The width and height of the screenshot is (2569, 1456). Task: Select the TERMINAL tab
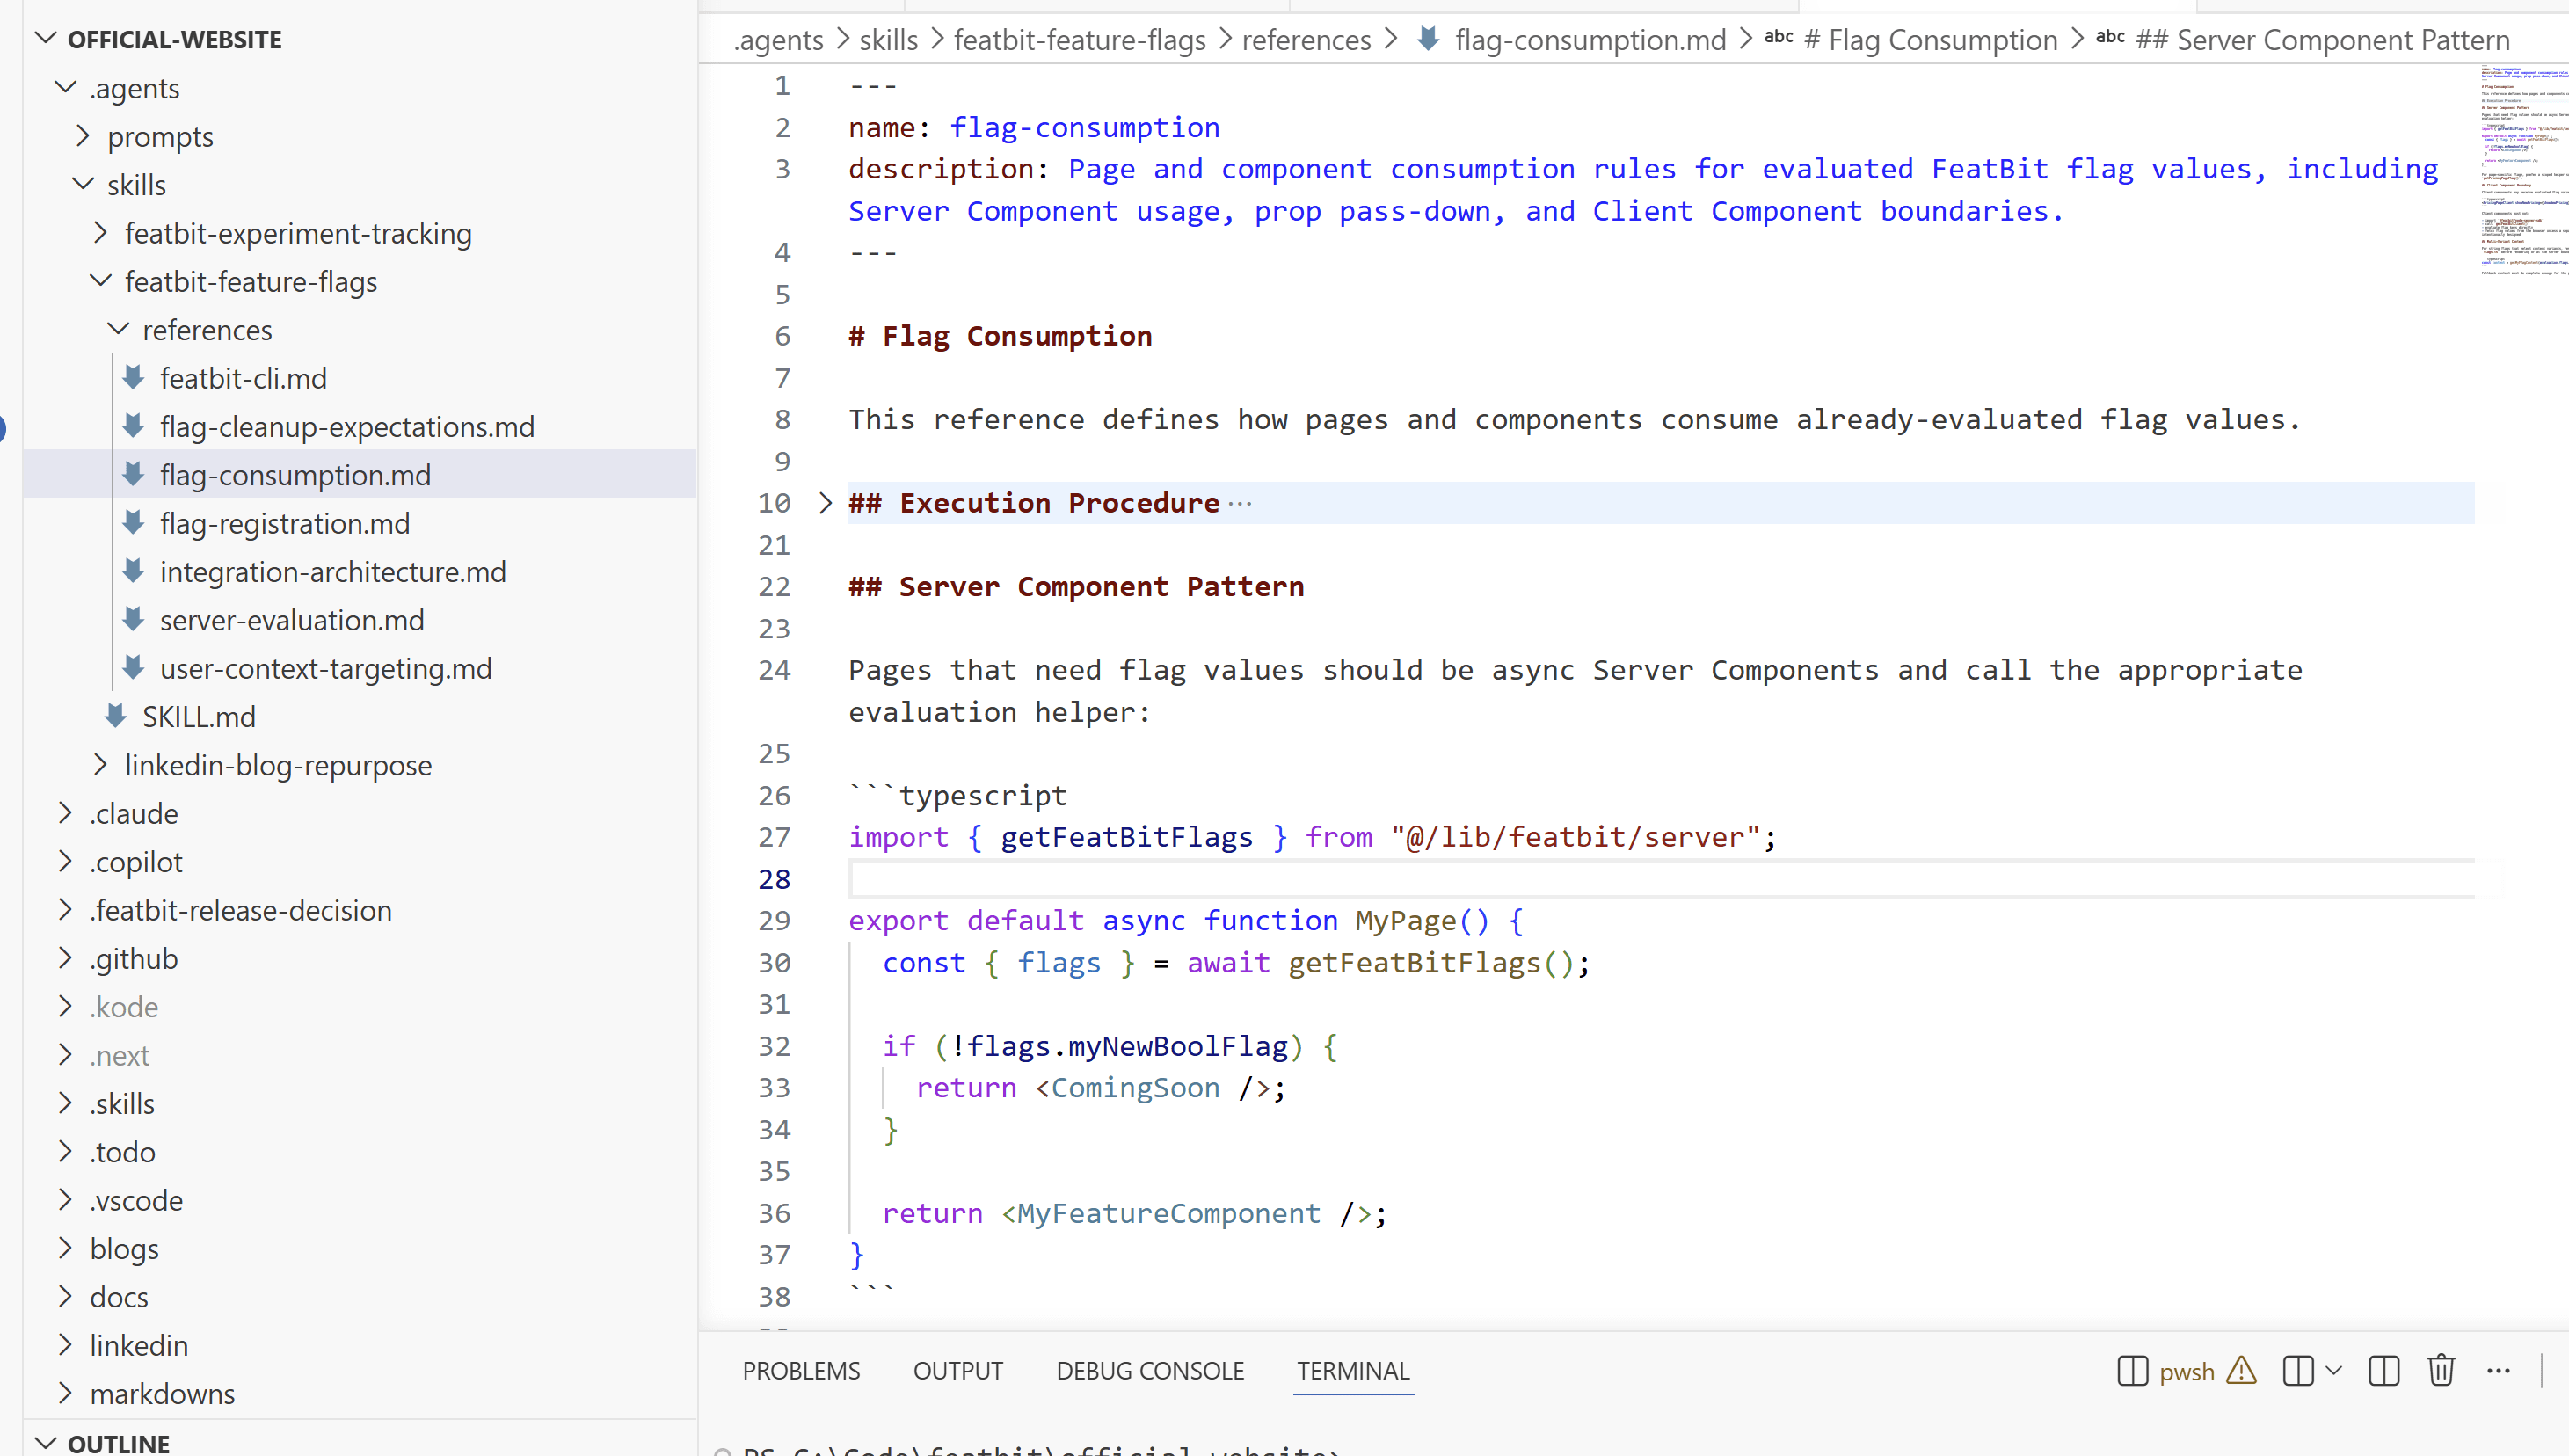tap(1353, 1371)
